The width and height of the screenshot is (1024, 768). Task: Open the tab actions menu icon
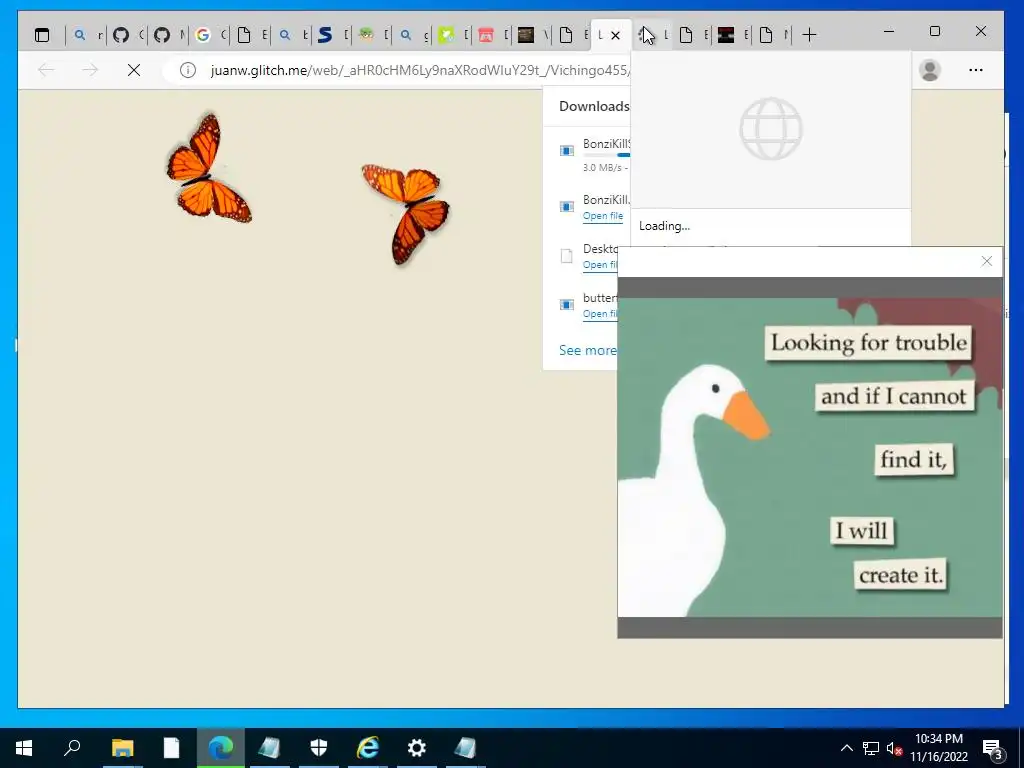tap(42, 35)
